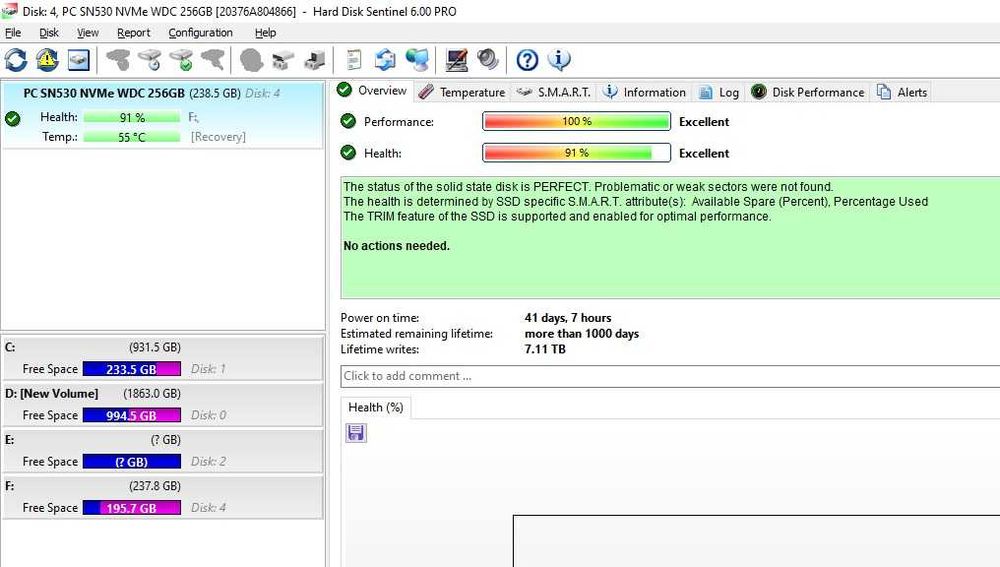Click the globe and monitor network icon
Image resolution: width=1000 pixels, height=567 pixels.
pos(417,61)
